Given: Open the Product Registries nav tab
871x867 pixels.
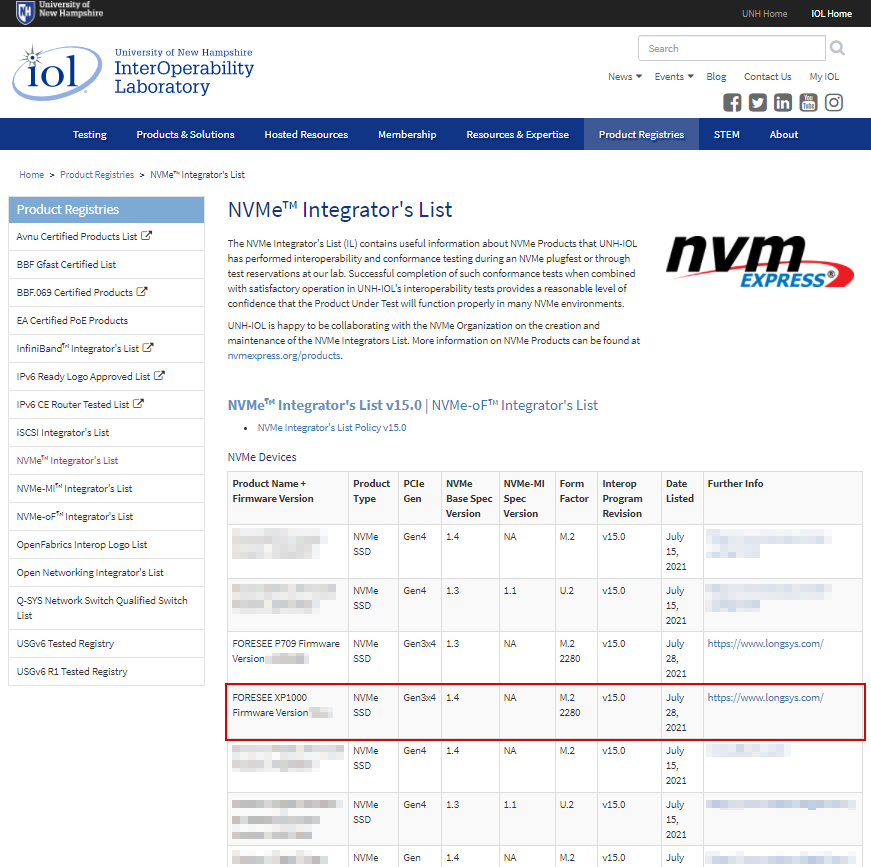Looking at the screenshot, I should (641, 135).
